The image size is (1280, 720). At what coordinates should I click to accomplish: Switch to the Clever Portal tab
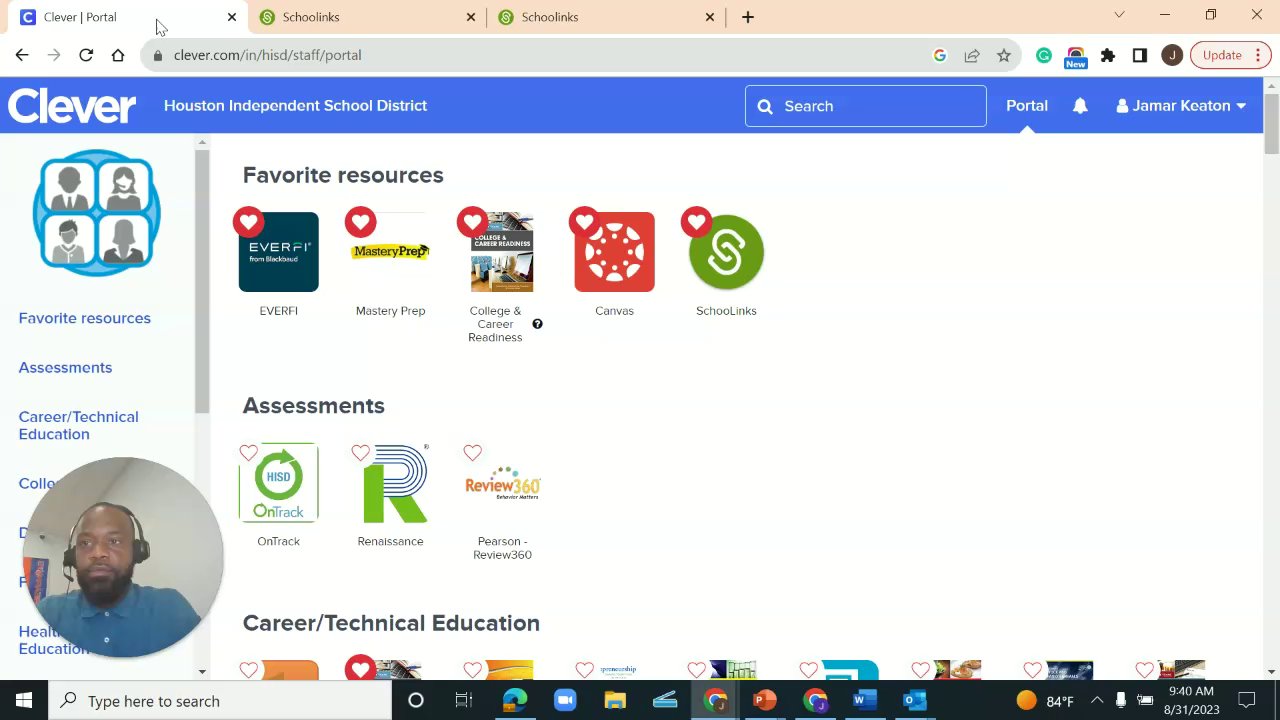point(125,17)
